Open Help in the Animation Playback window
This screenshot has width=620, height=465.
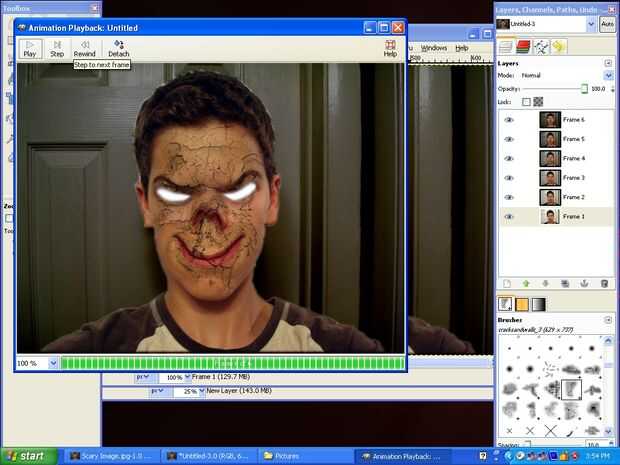point(390,49)
